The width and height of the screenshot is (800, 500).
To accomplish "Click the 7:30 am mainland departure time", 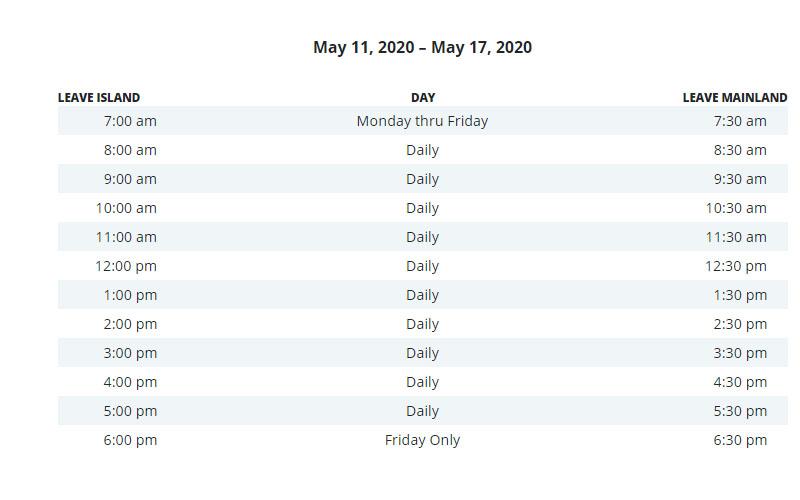I will tap(740, 121).
